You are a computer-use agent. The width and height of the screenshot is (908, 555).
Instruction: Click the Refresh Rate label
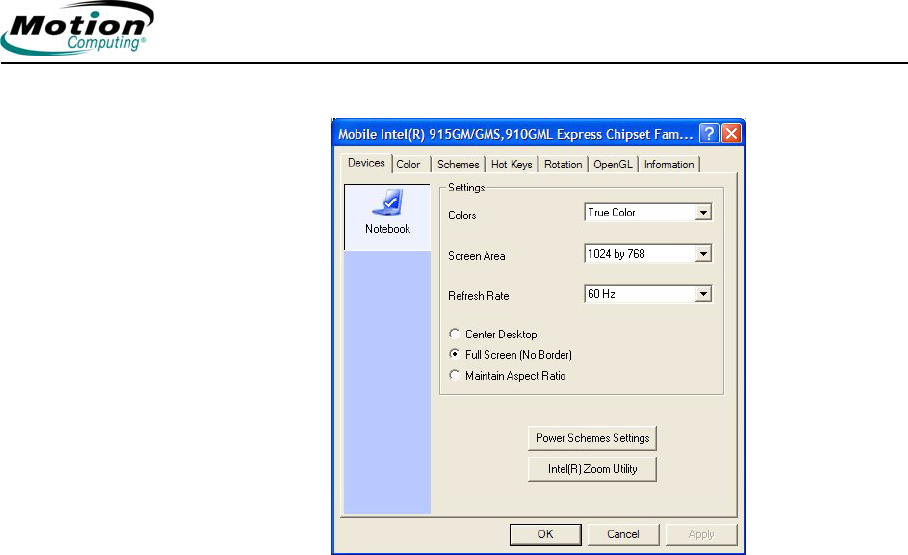478,296
